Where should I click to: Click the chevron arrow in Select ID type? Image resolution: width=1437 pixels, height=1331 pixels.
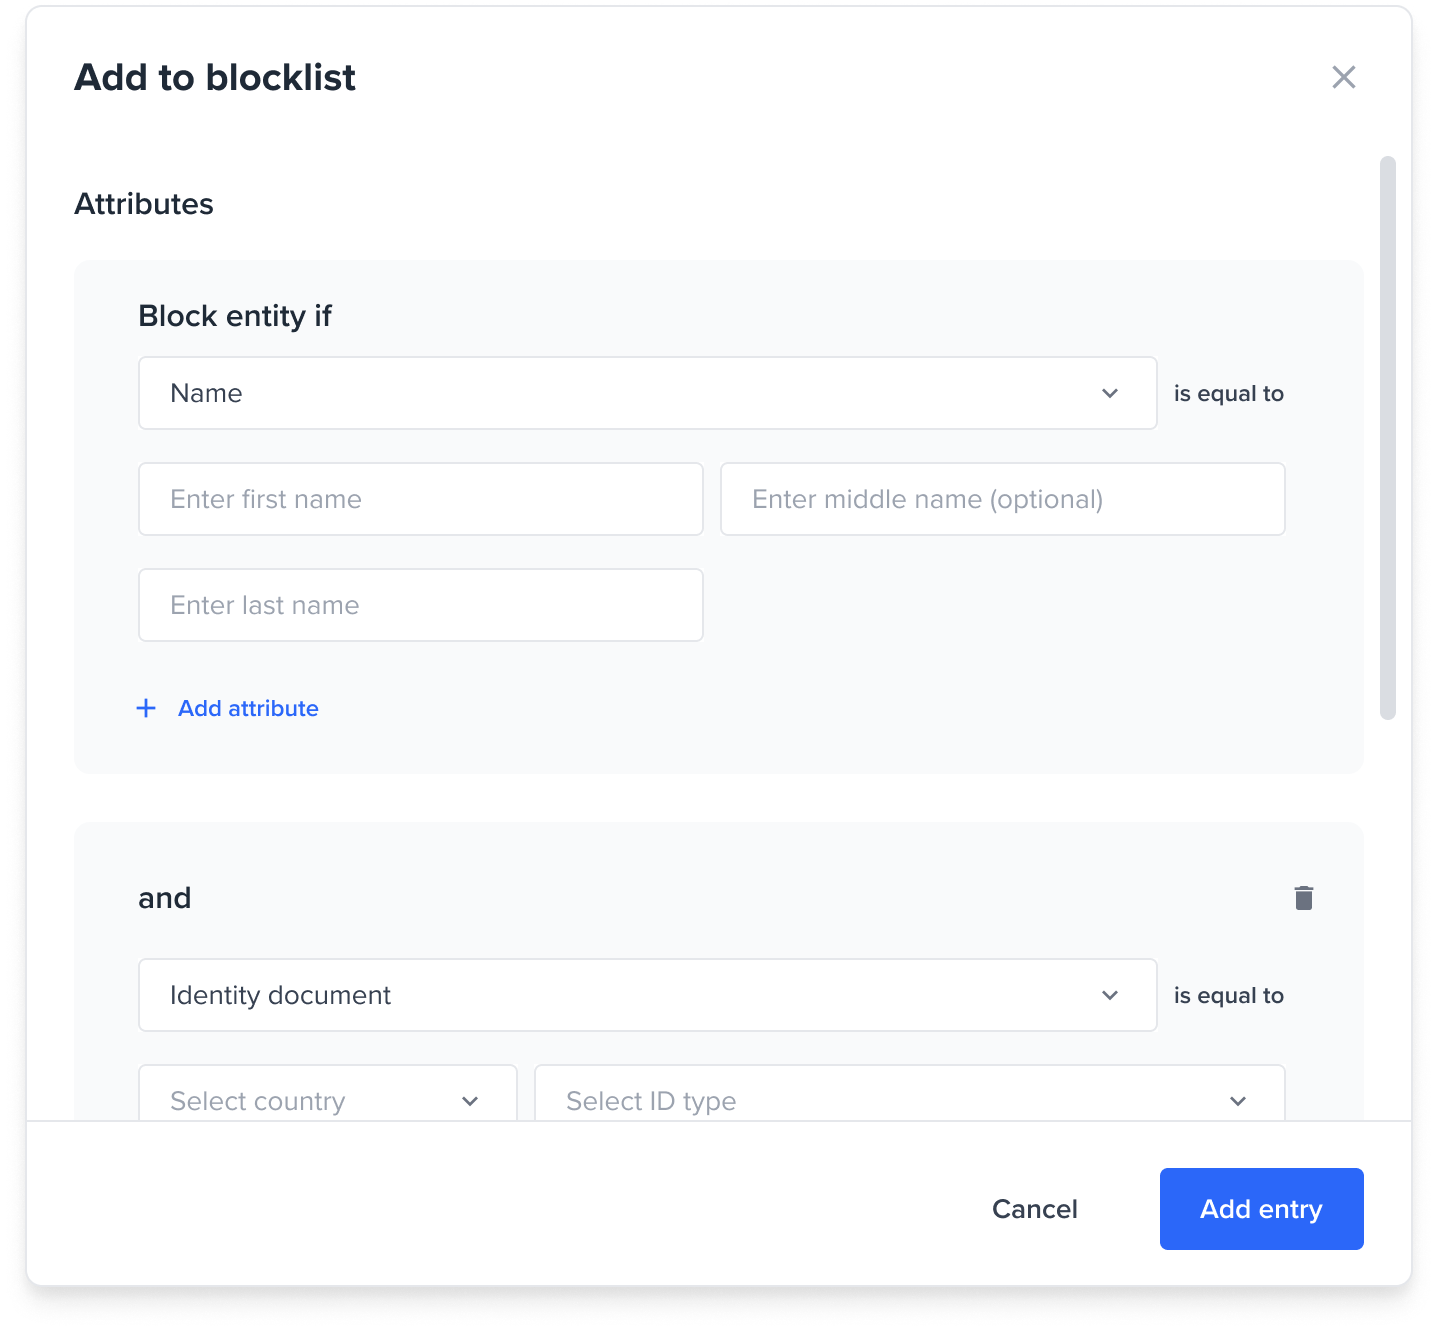pyautogui.click(x=1238, y=1101)
